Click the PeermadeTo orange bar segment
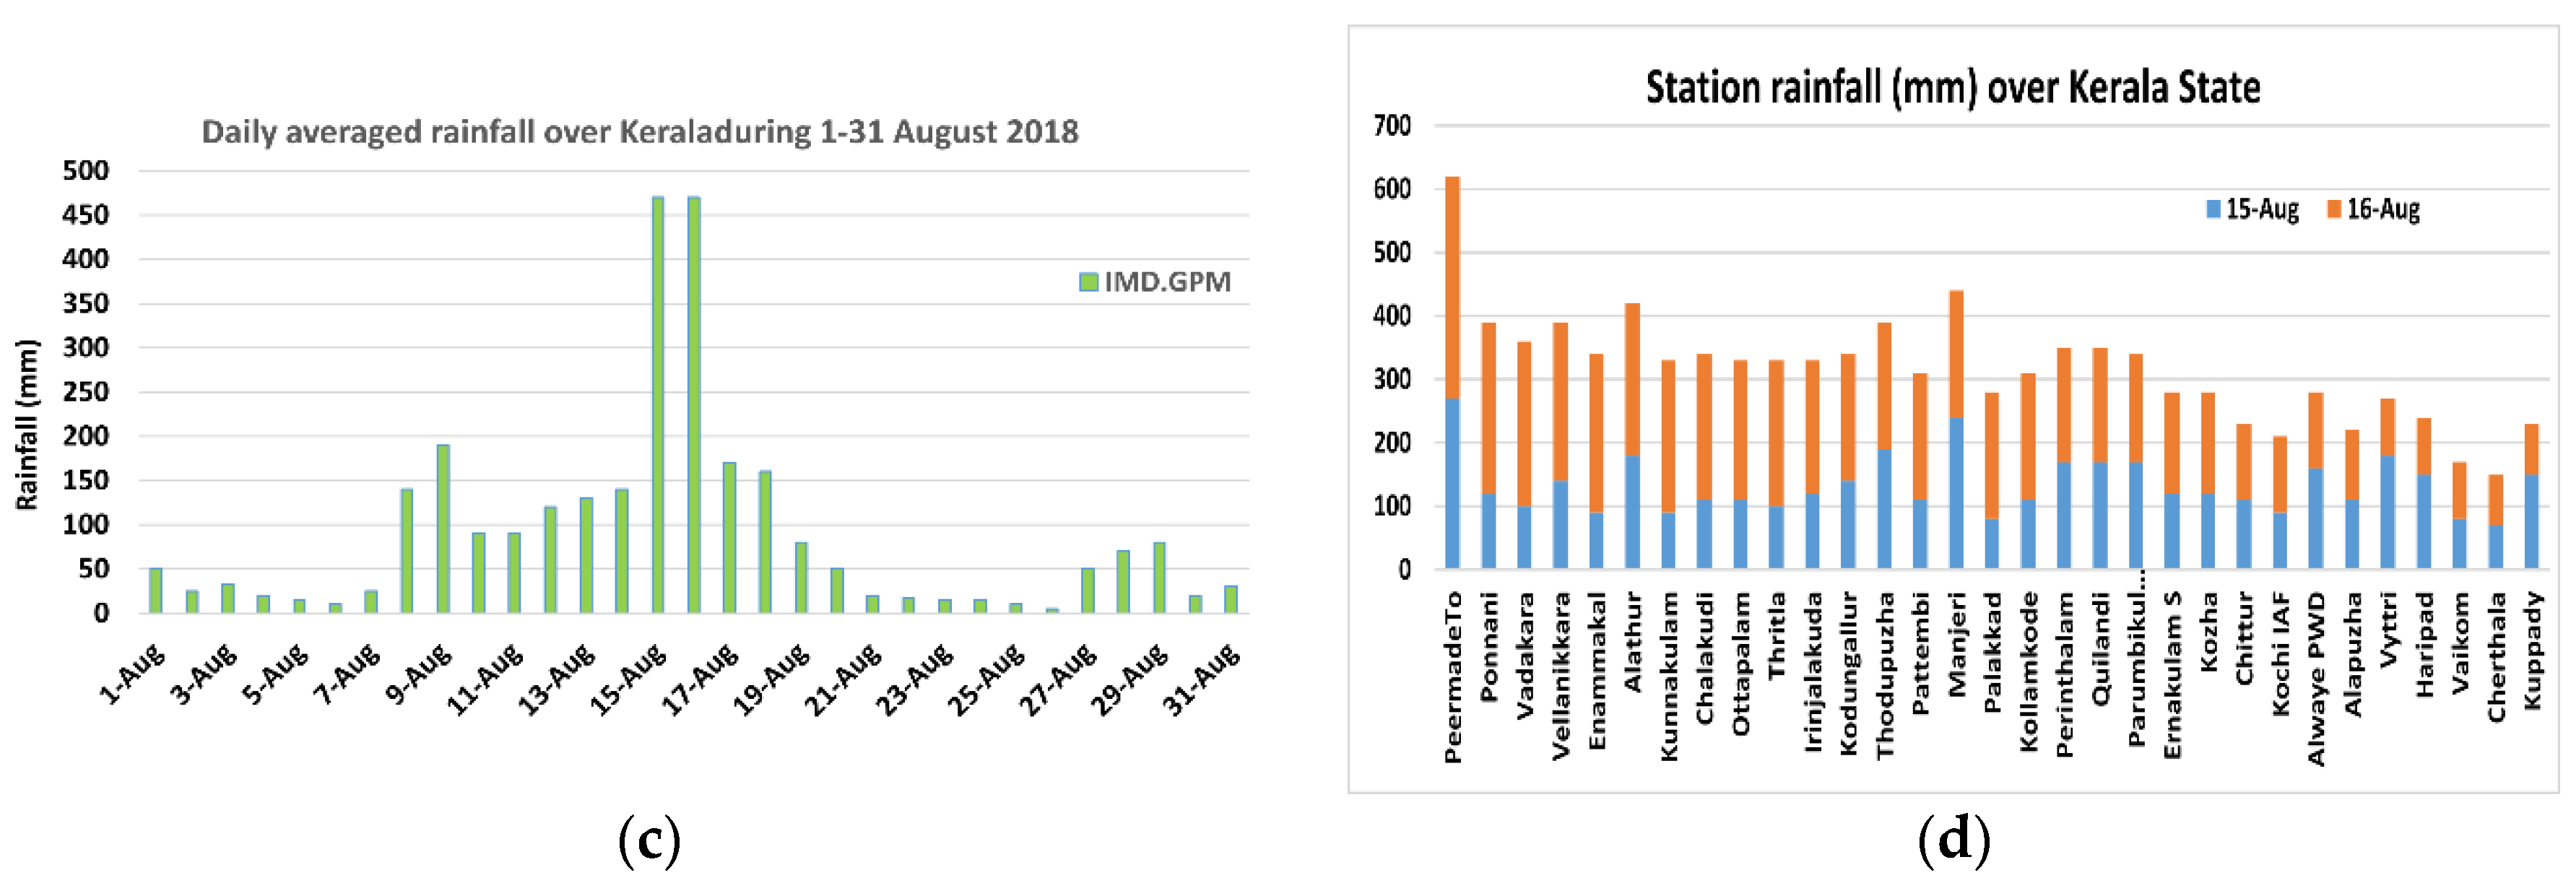The image size is (2576, 883). (1453, 288)
